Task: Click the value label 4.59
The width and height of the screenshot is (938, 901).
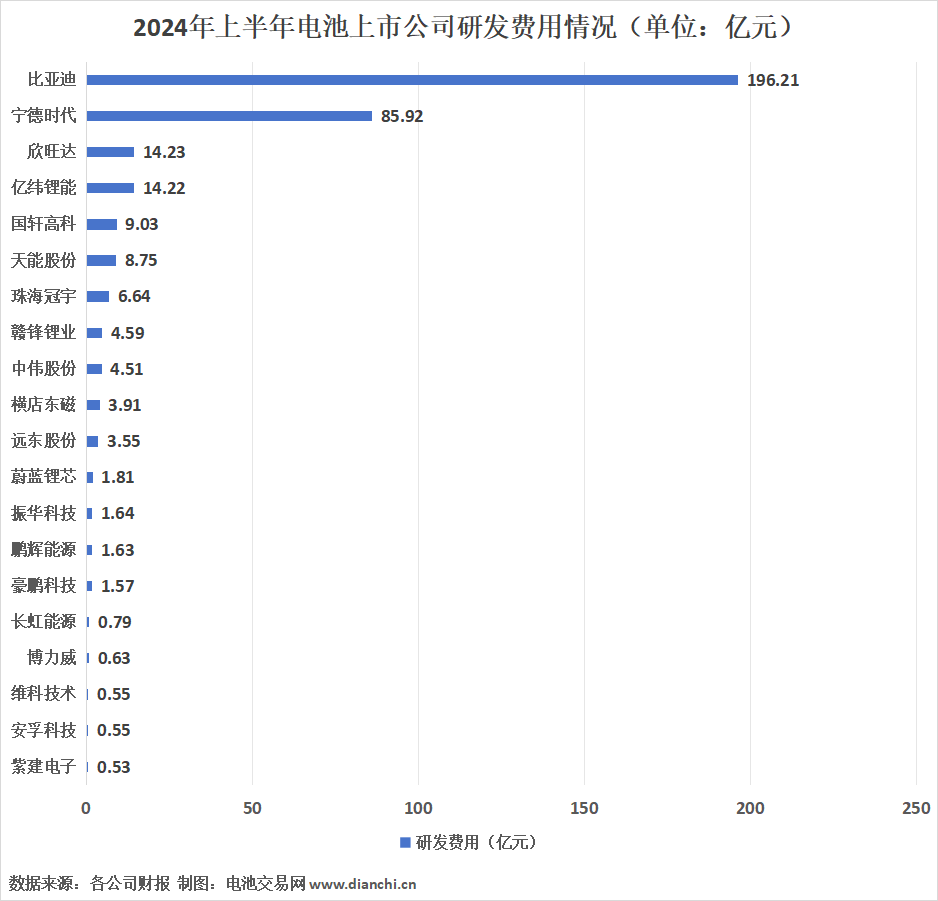Action: point(127,333)
